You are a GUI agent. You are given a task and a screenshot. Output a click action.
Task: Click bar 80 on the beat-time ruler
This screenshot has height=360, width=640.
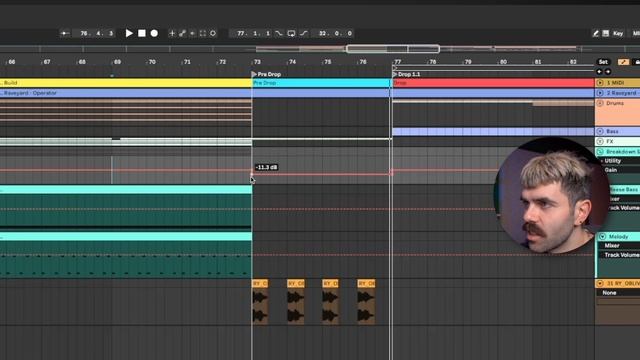point(503,62)
